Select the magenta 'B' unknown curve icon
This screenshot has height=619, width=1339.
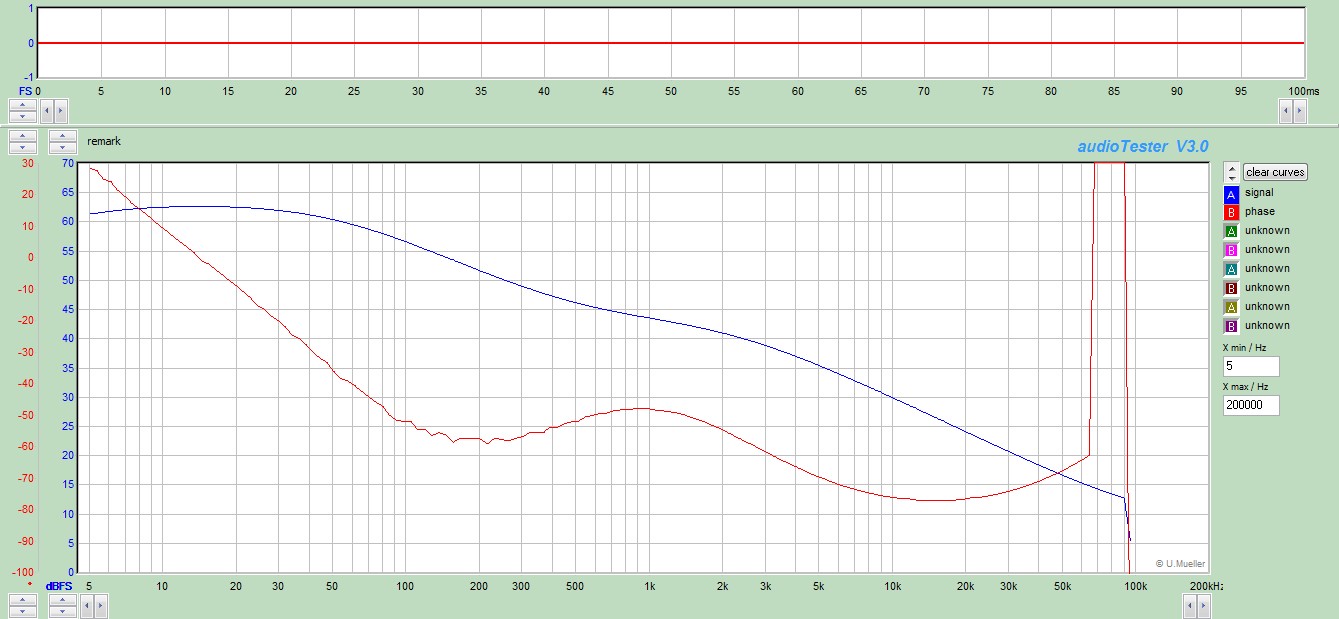pyautogui.click(x=1231, y=250)
